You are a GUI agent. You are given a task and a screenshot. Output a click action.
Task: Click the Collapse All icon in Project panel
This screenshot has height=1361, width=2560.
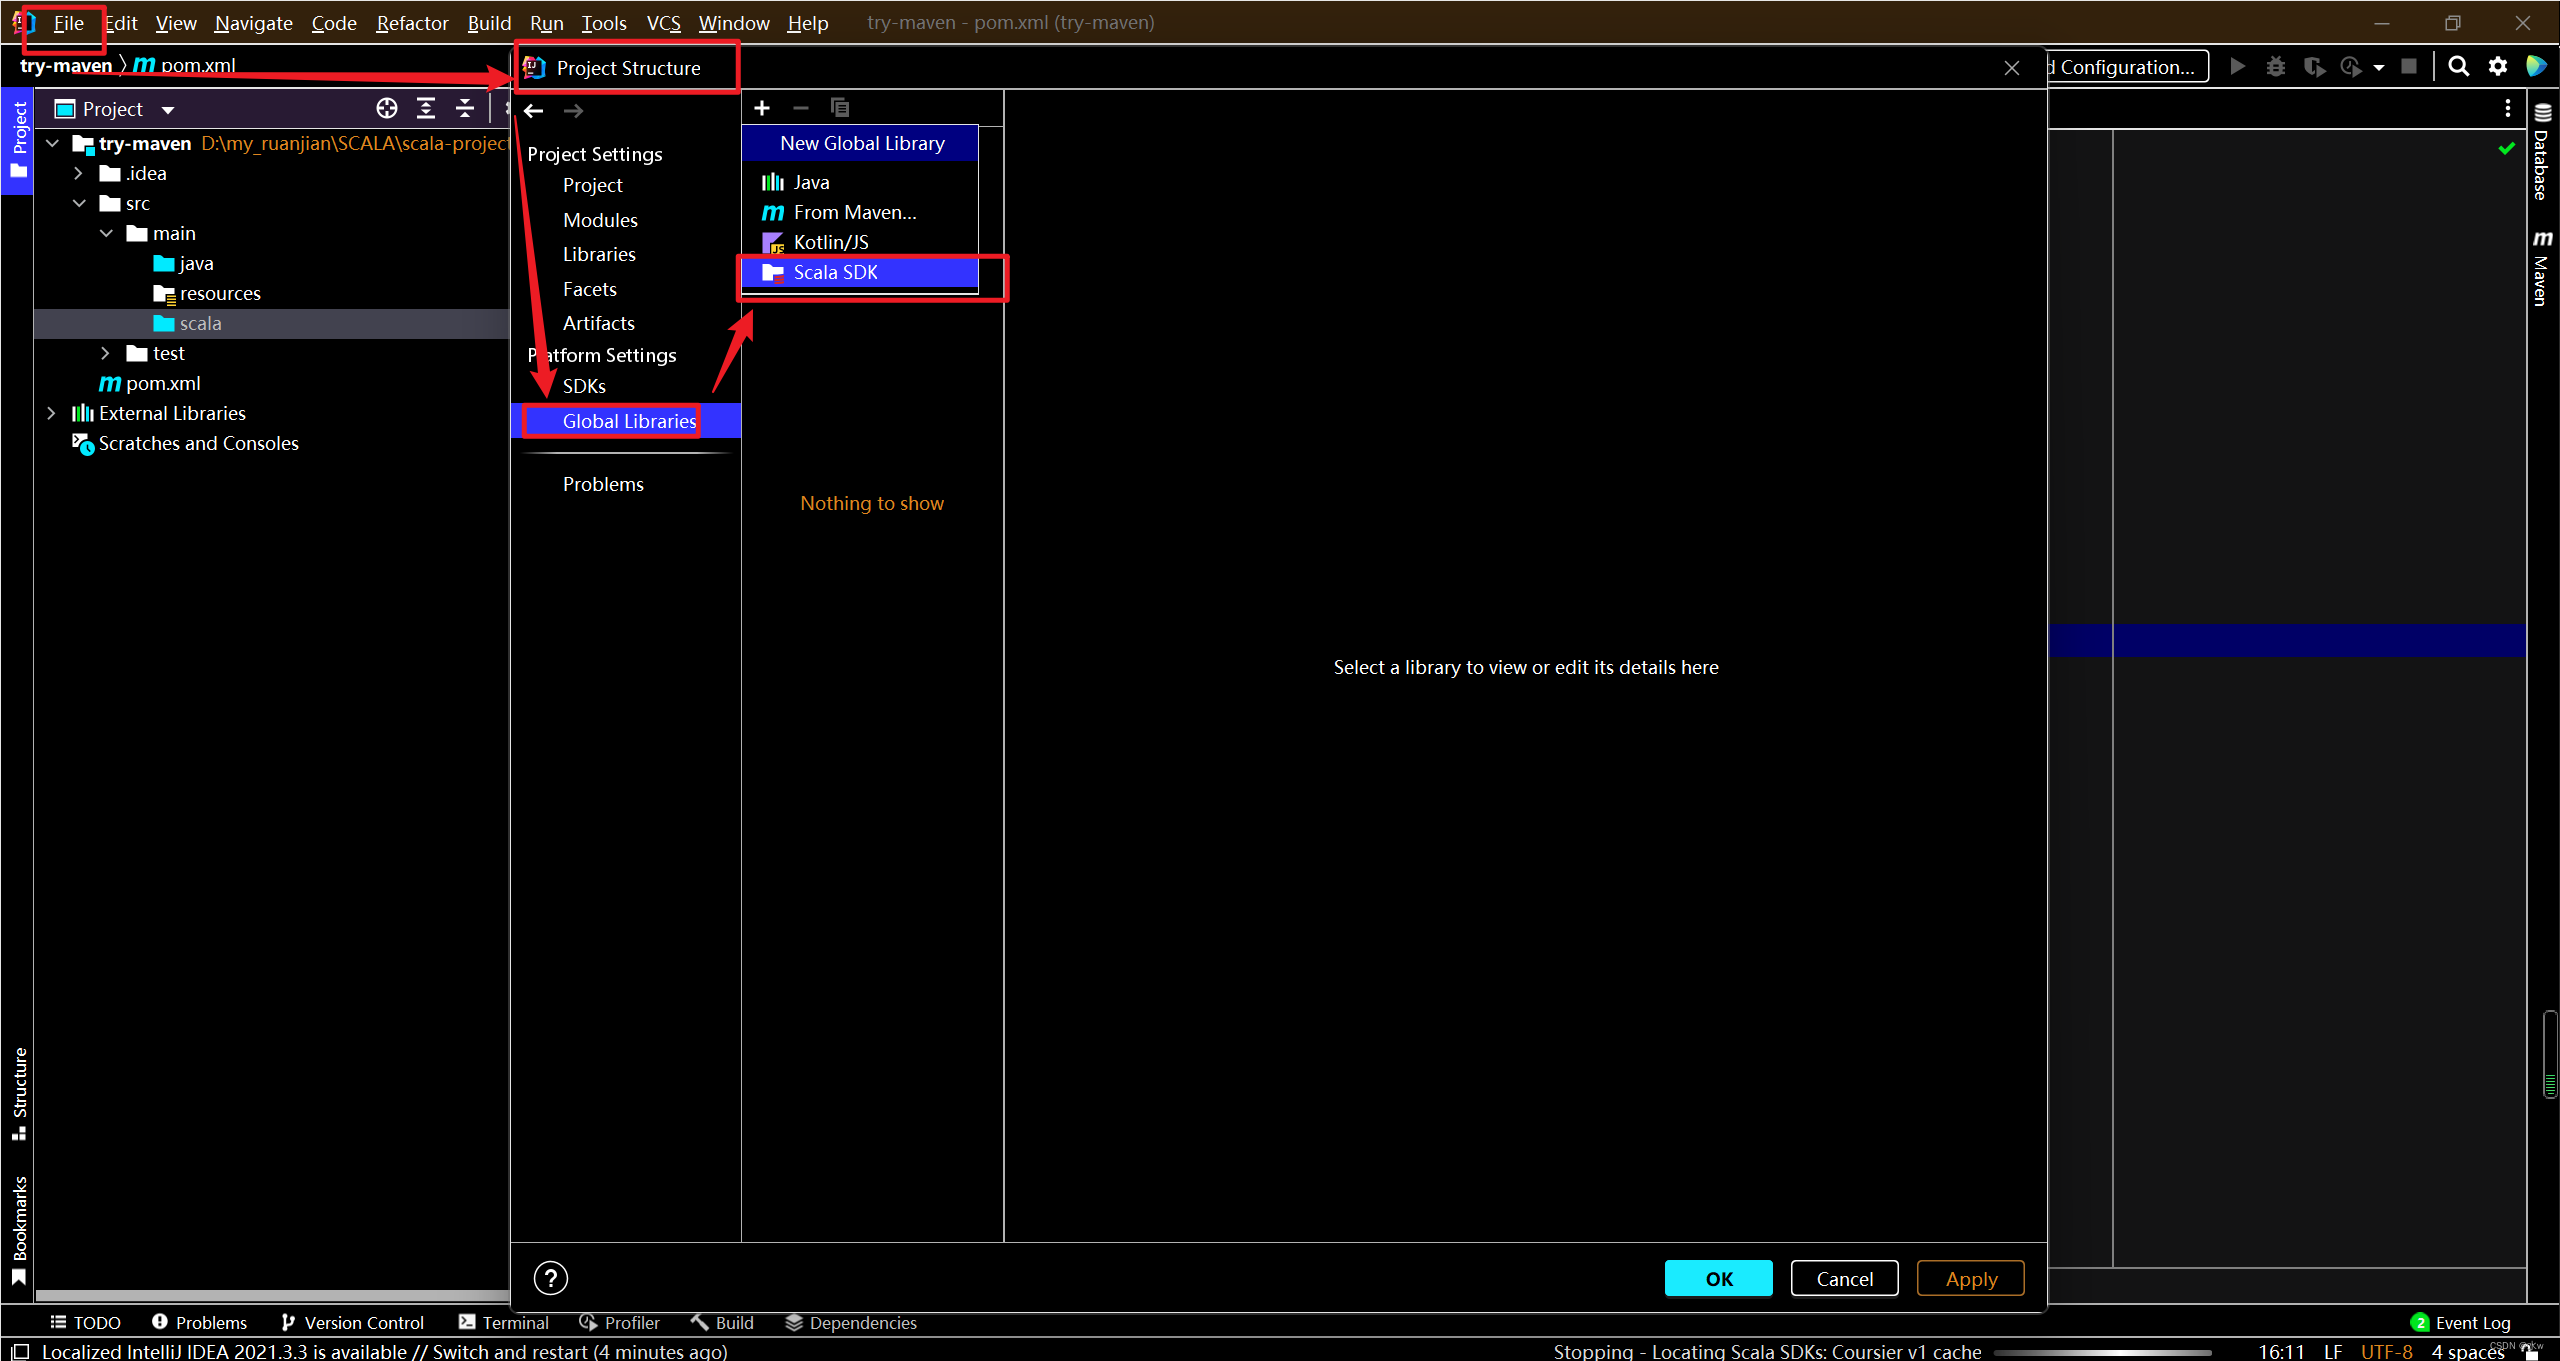465,108
